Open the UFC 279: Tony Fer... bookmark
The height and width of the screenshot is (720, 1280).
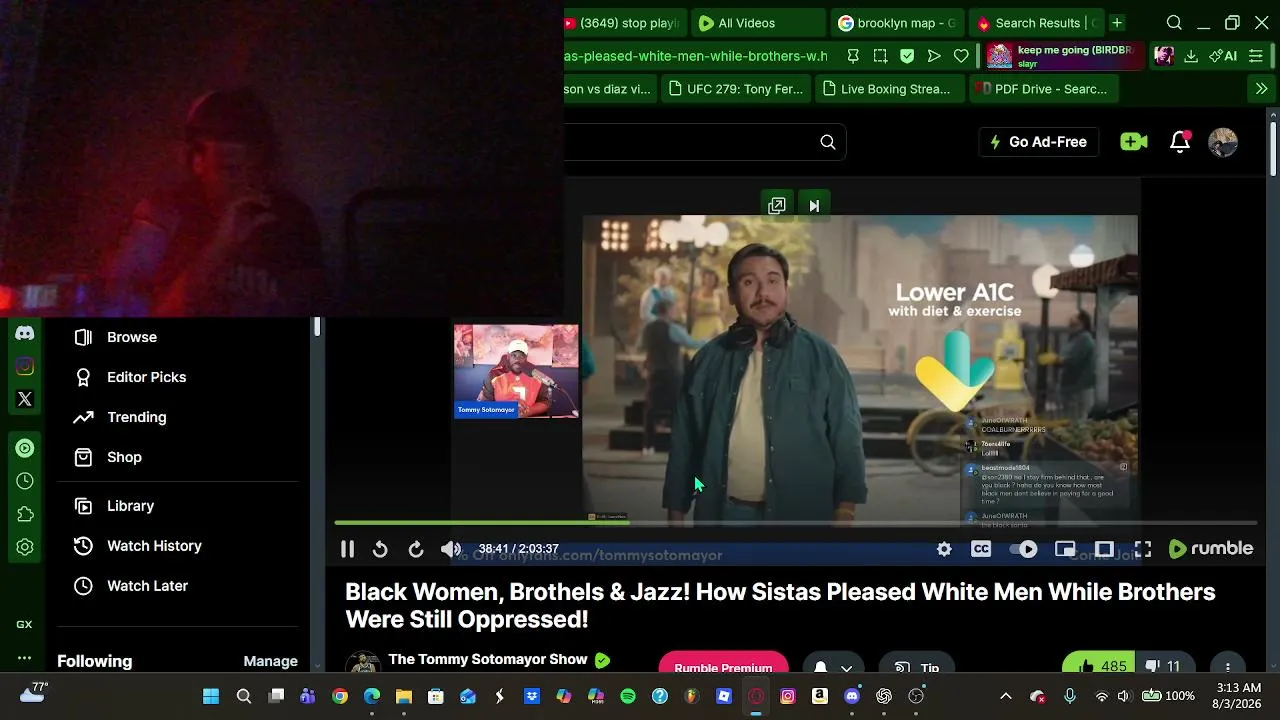[x=735, y=89]
